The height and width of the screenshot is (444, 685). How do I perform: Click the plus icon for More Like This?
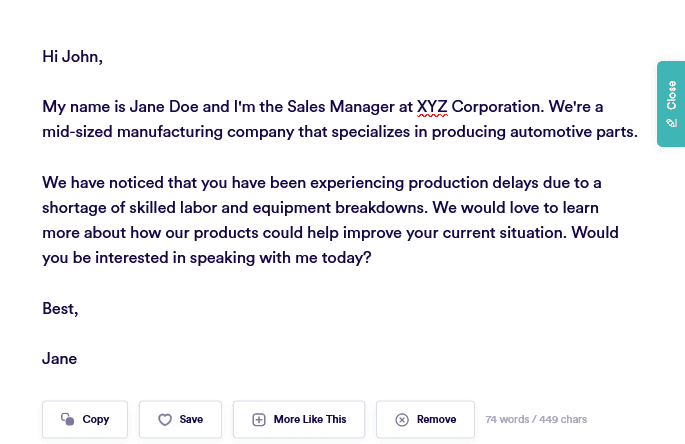258,420
